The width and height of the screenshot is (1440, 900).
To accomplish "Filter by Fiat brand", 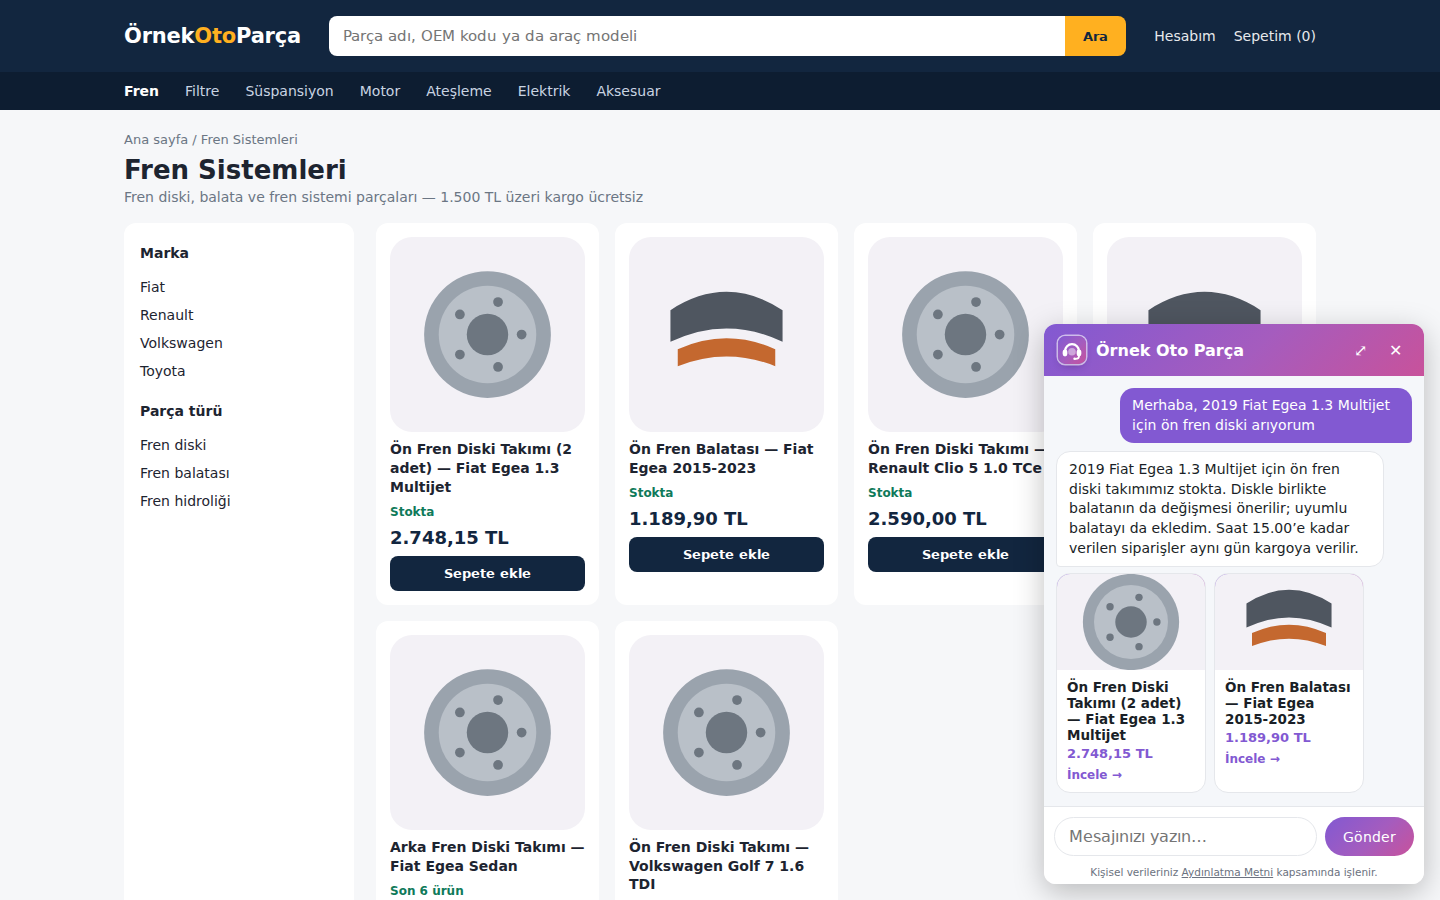I will 152,287.
